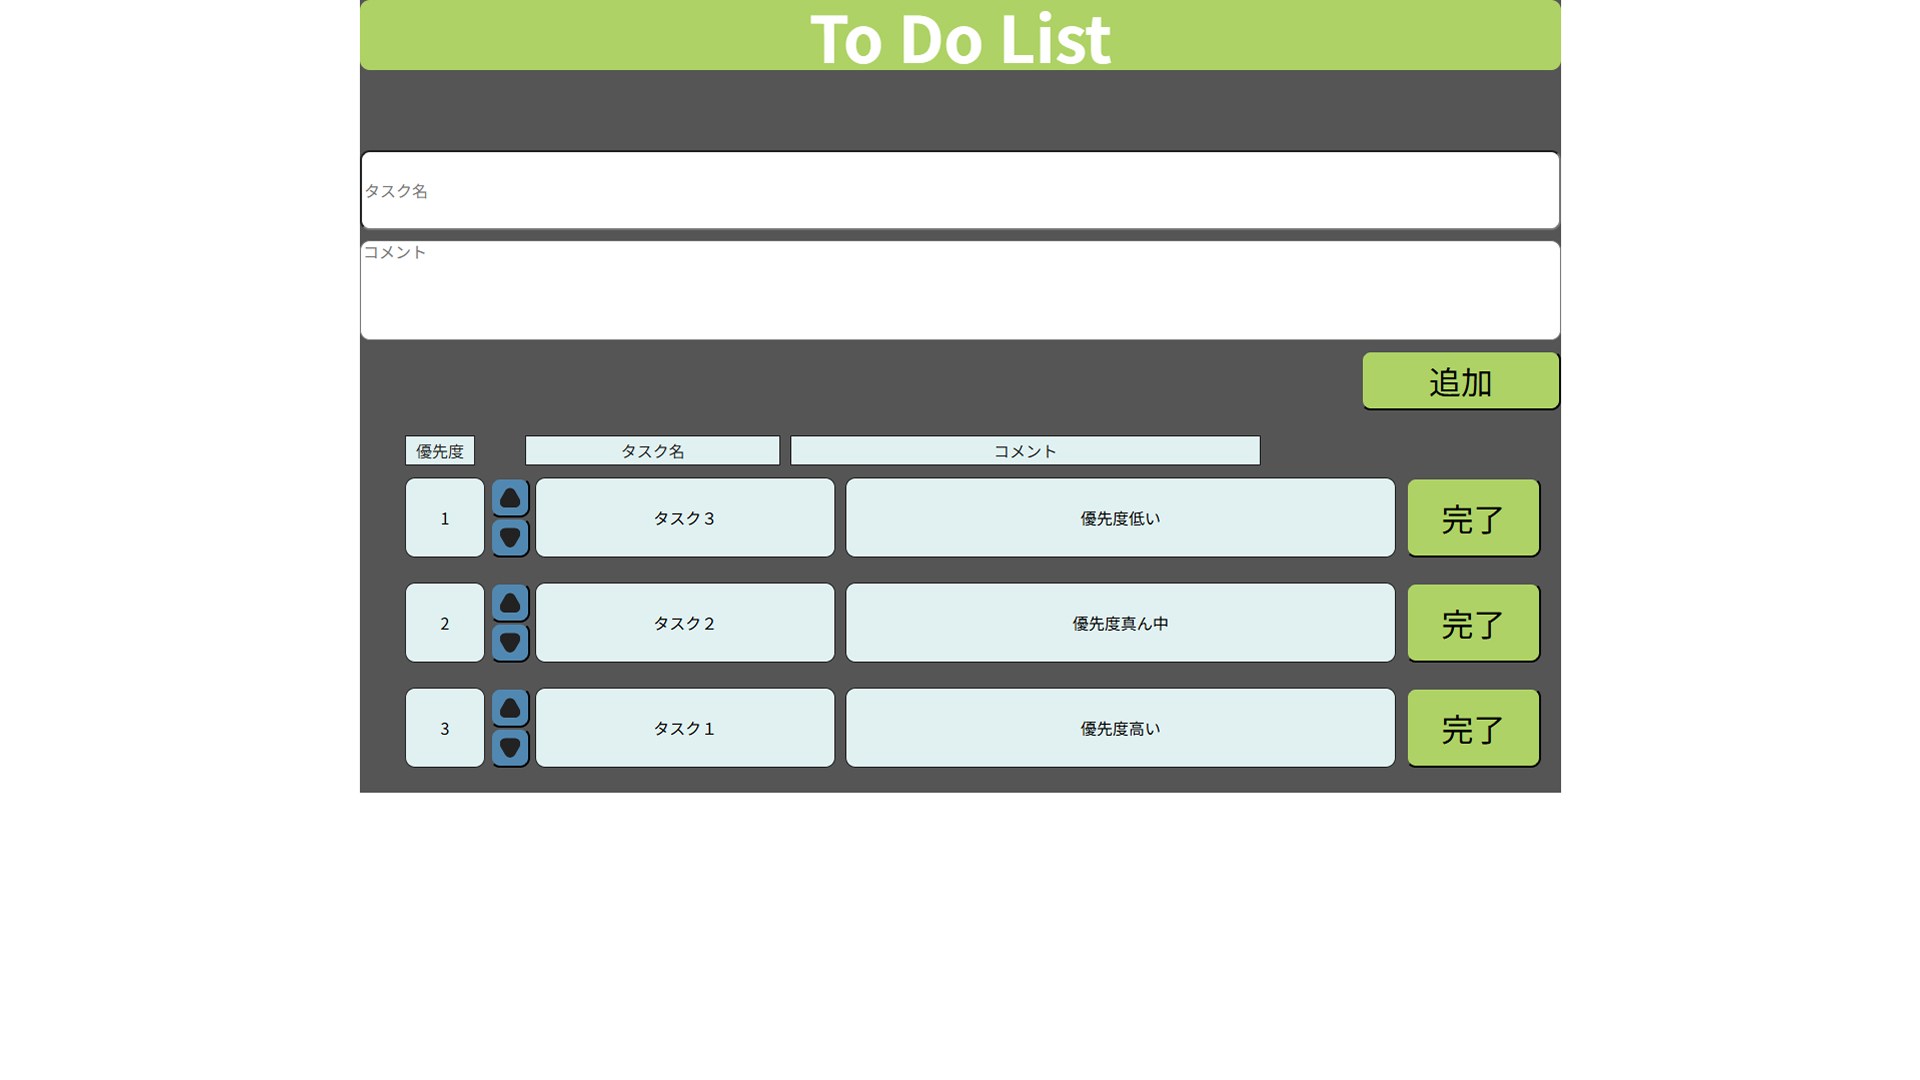Click down arrow for タスク２

point(510,643)
